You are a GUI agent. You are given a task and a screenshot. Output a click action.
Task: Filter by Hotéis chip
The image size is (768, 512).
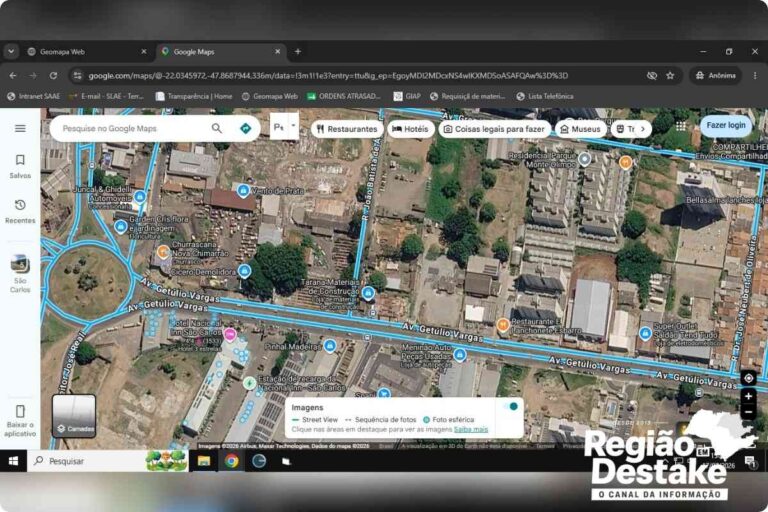tap(410, 129)
